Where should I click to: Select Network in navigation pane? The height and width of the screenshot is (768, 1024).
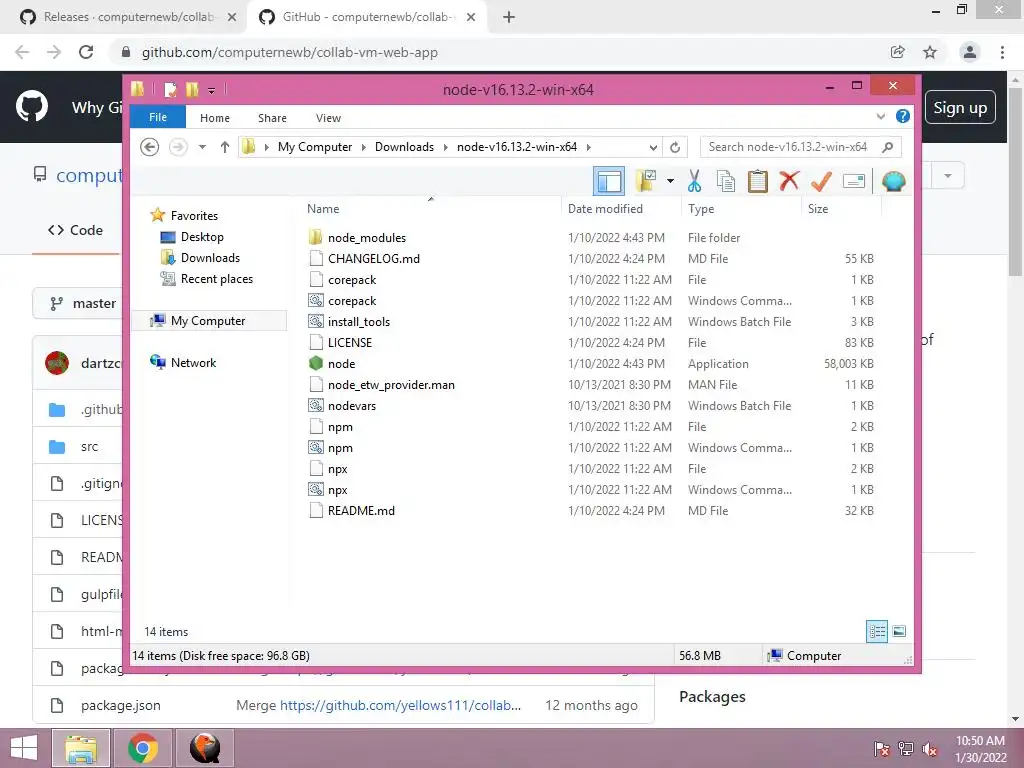pos(193,362)
